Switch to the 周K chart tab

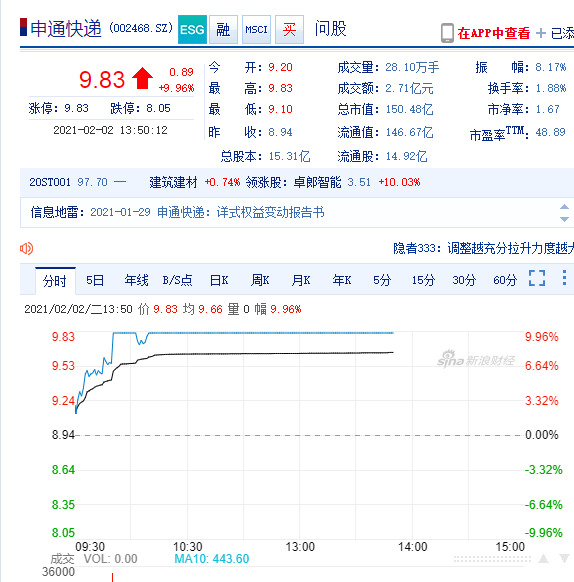260,280
